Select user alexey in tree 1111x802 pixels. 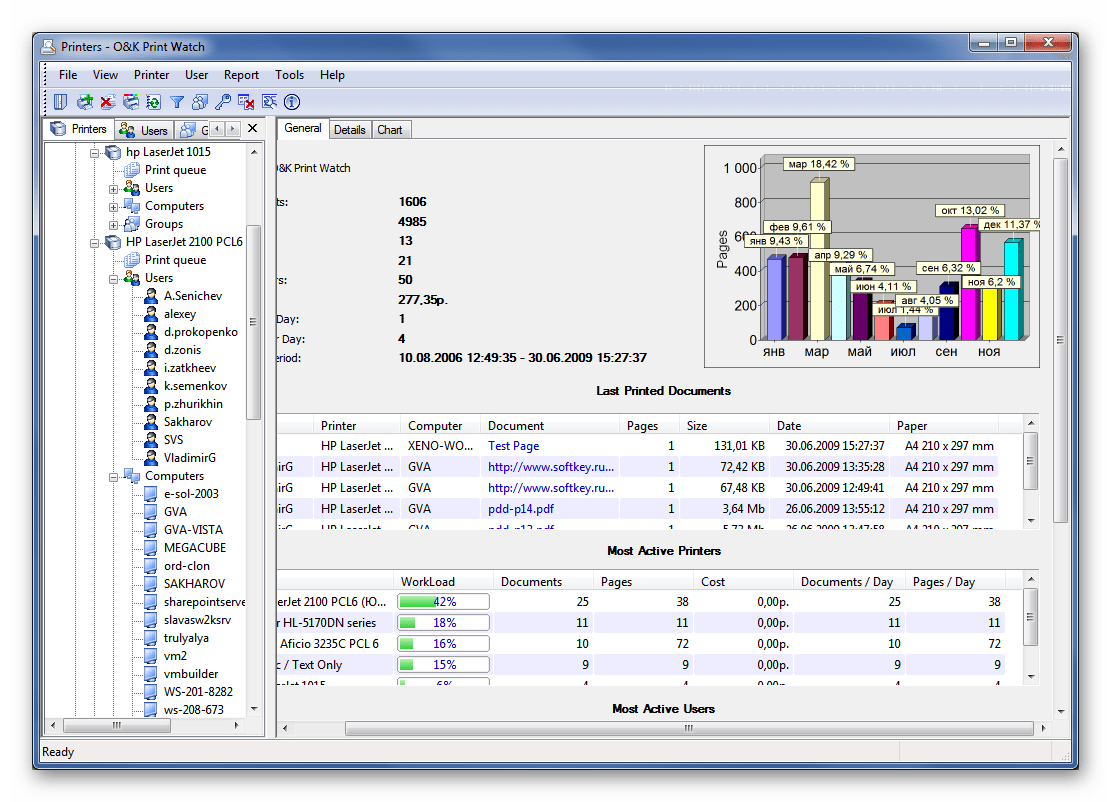pos(180,314)
